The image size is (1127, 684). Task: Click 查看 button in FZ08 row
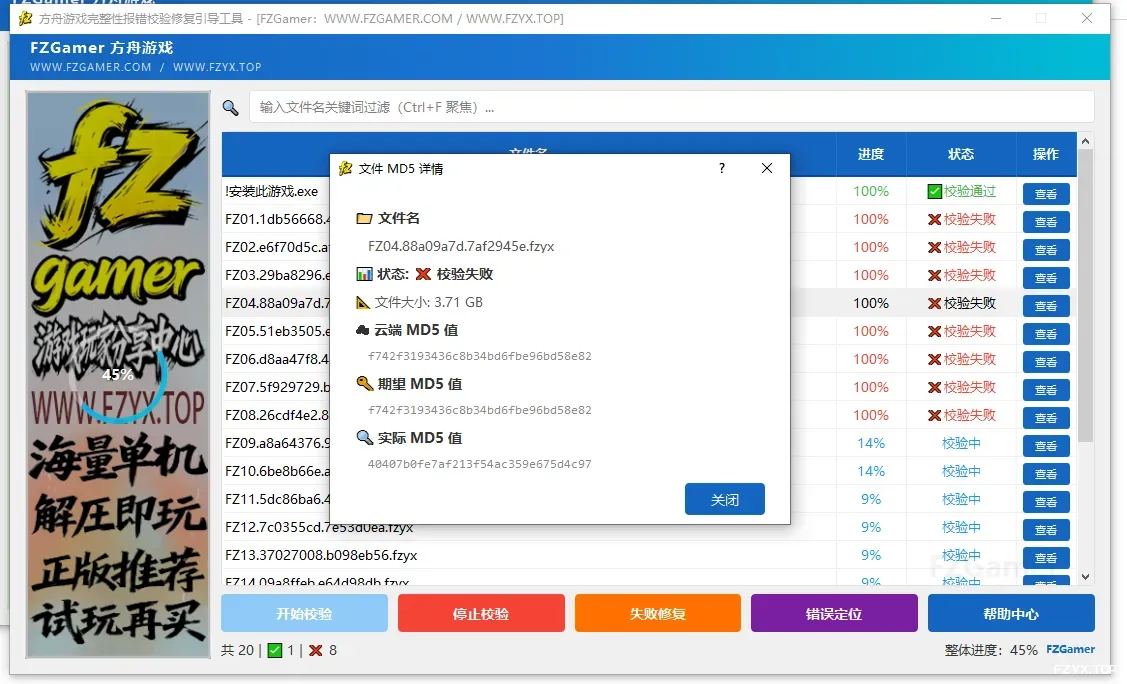pos(1046,418)
